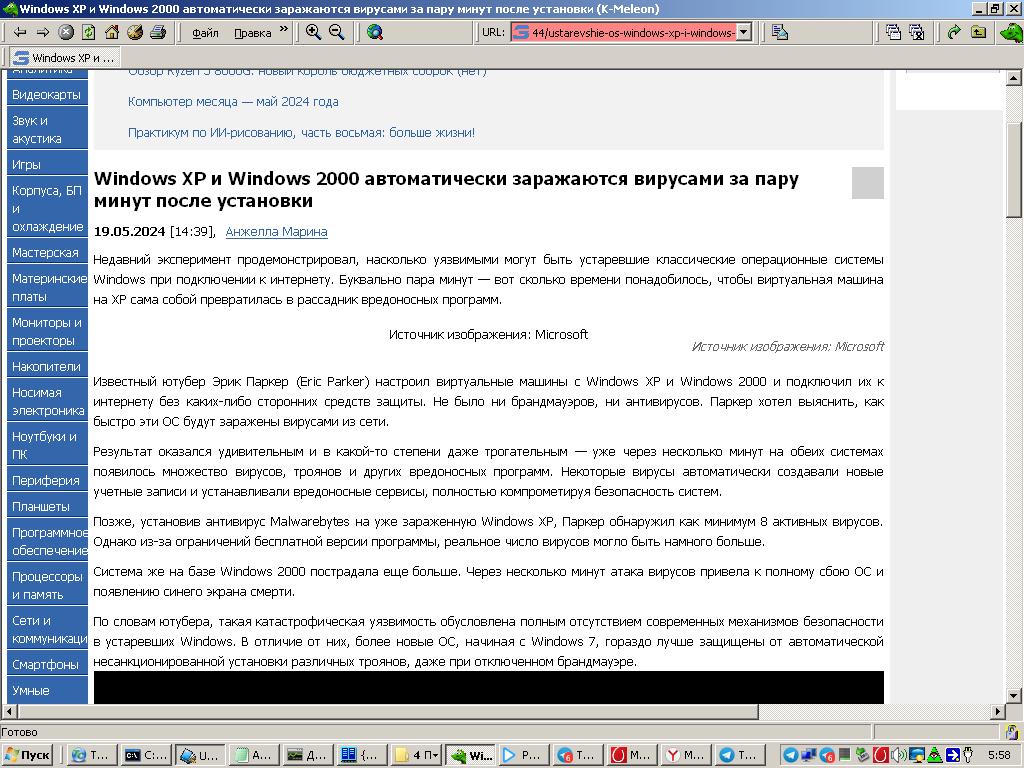Click the network computers tray icon
Image resolution: width=1024 pixels, height=768 pixels.
click(809, 755)
